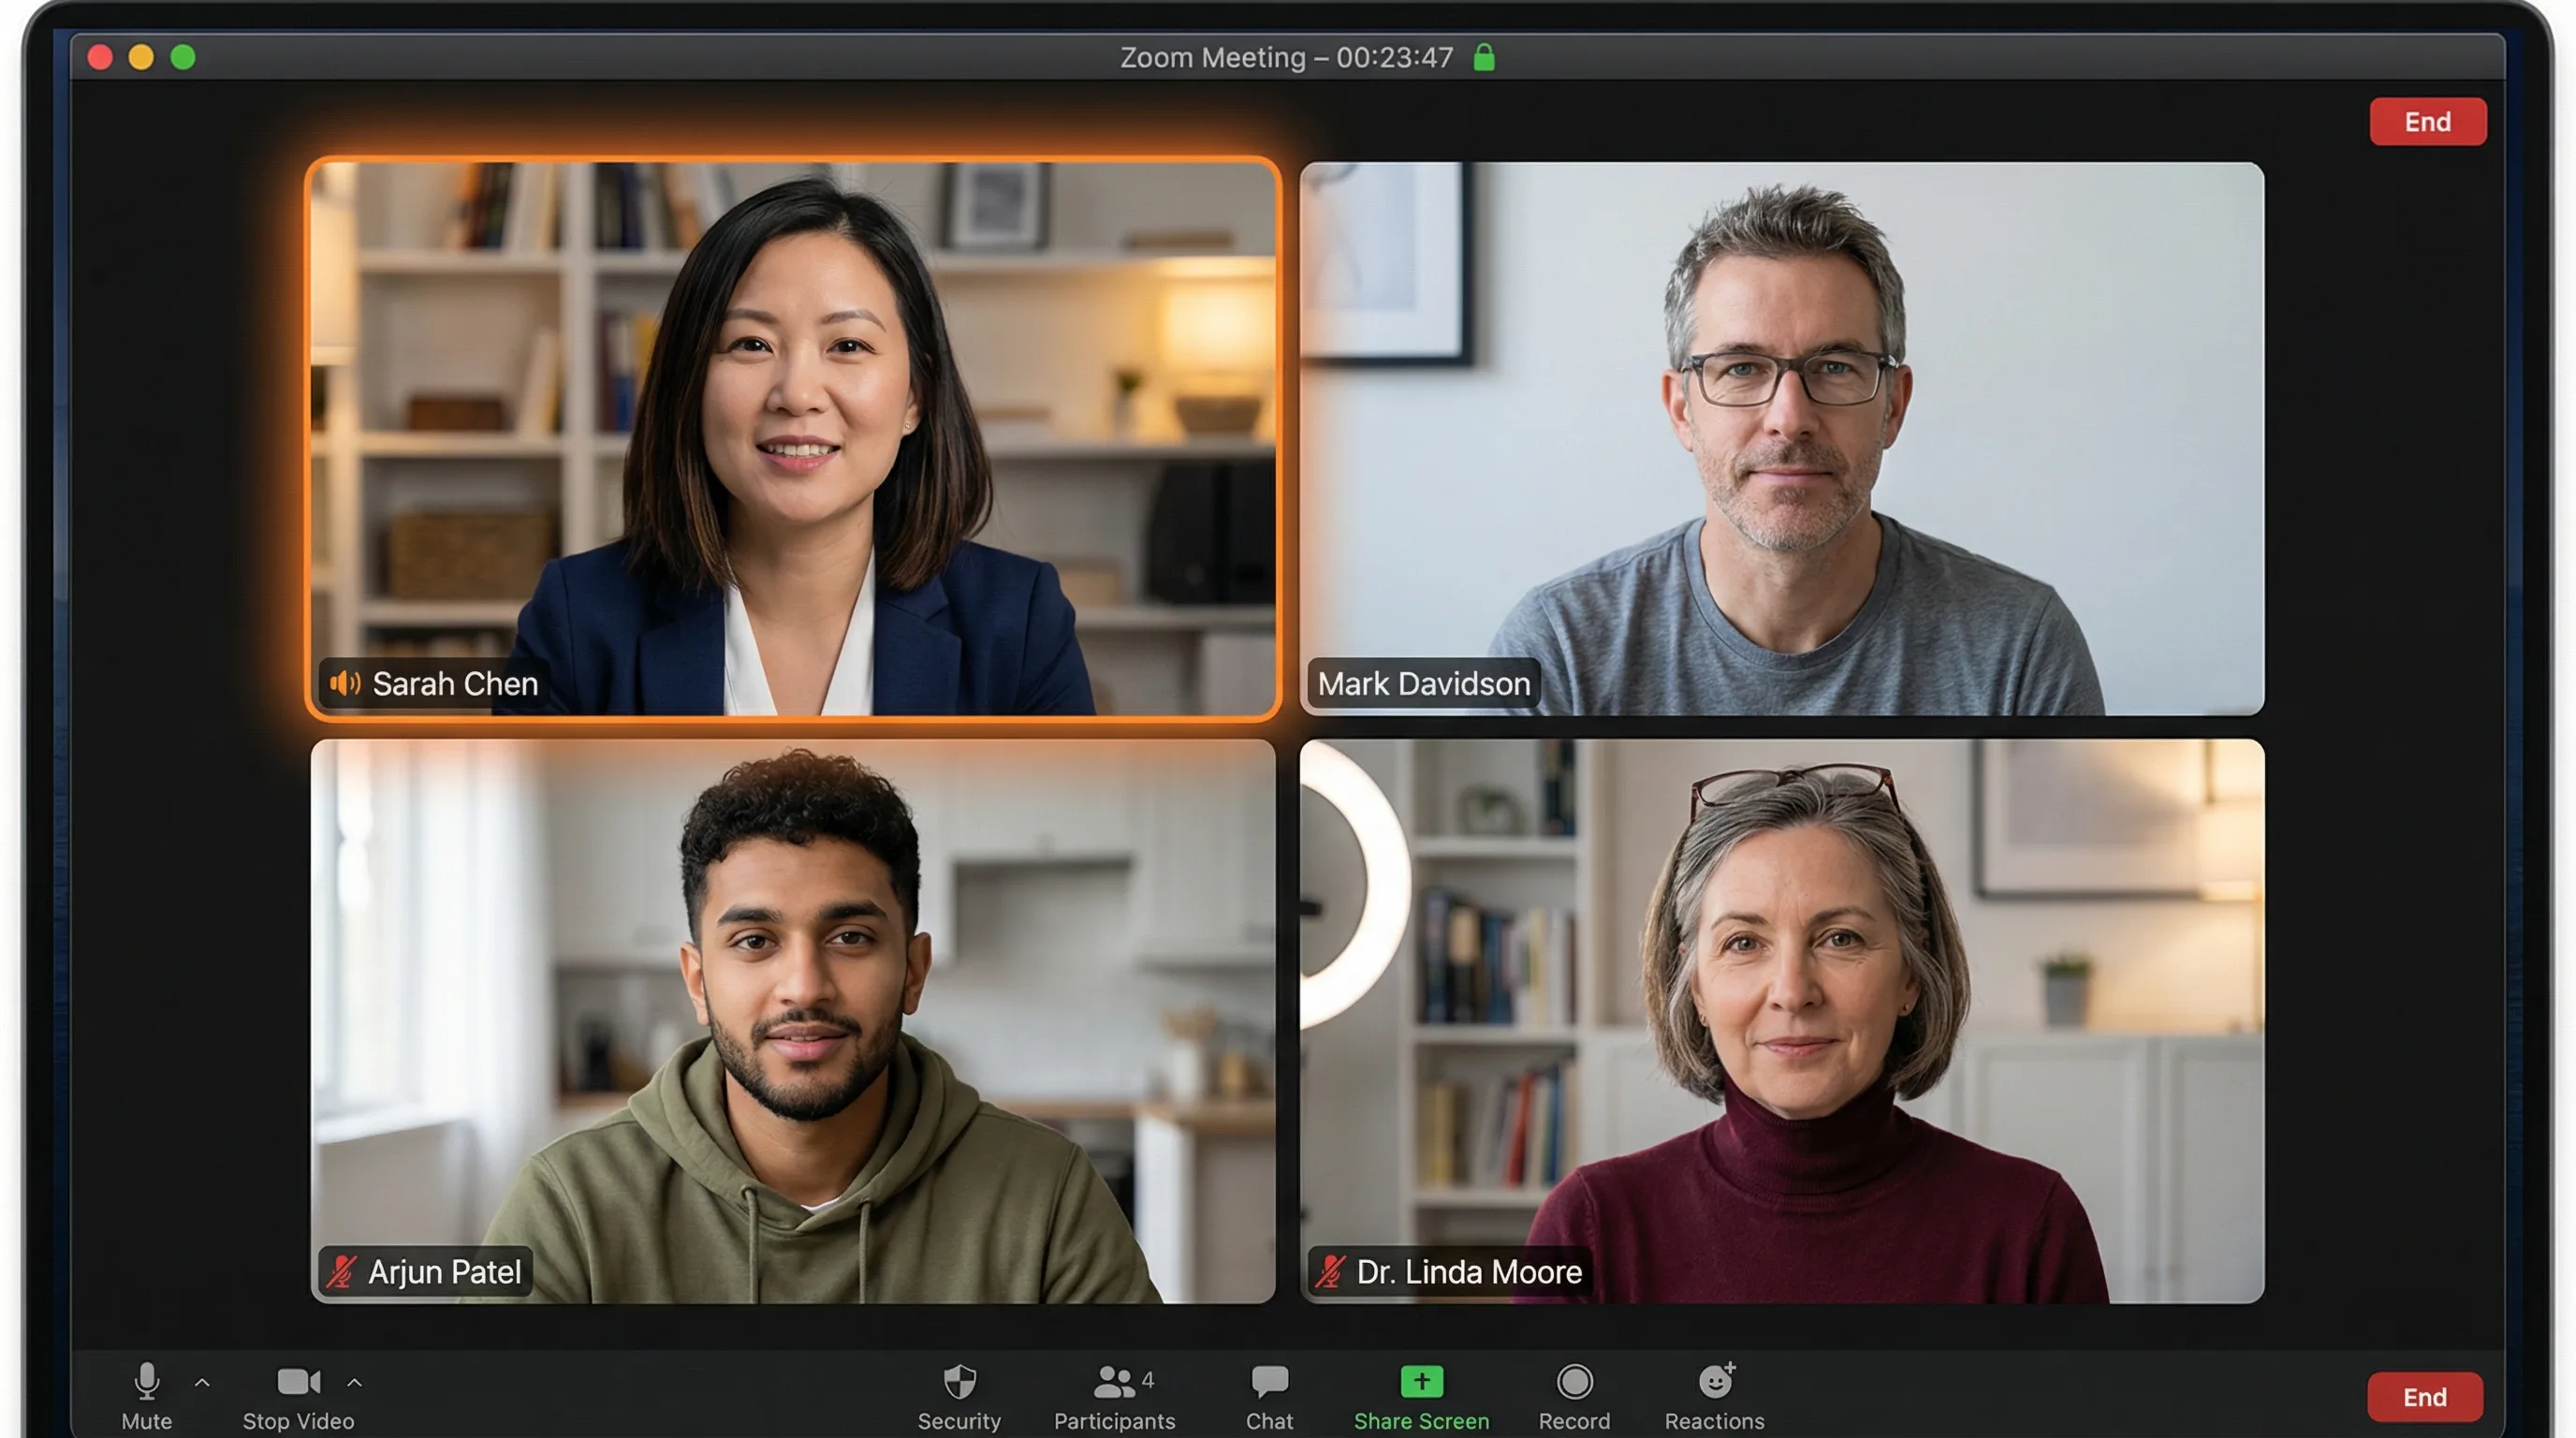Viewport: 2576px width, 1438px height.
Task: Click the green encryption lock icon
Action: coord(1484,57)
